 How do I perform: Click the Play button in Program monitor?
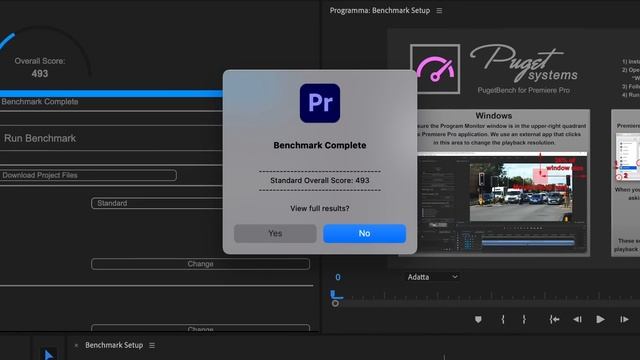[x=600, y=320]
